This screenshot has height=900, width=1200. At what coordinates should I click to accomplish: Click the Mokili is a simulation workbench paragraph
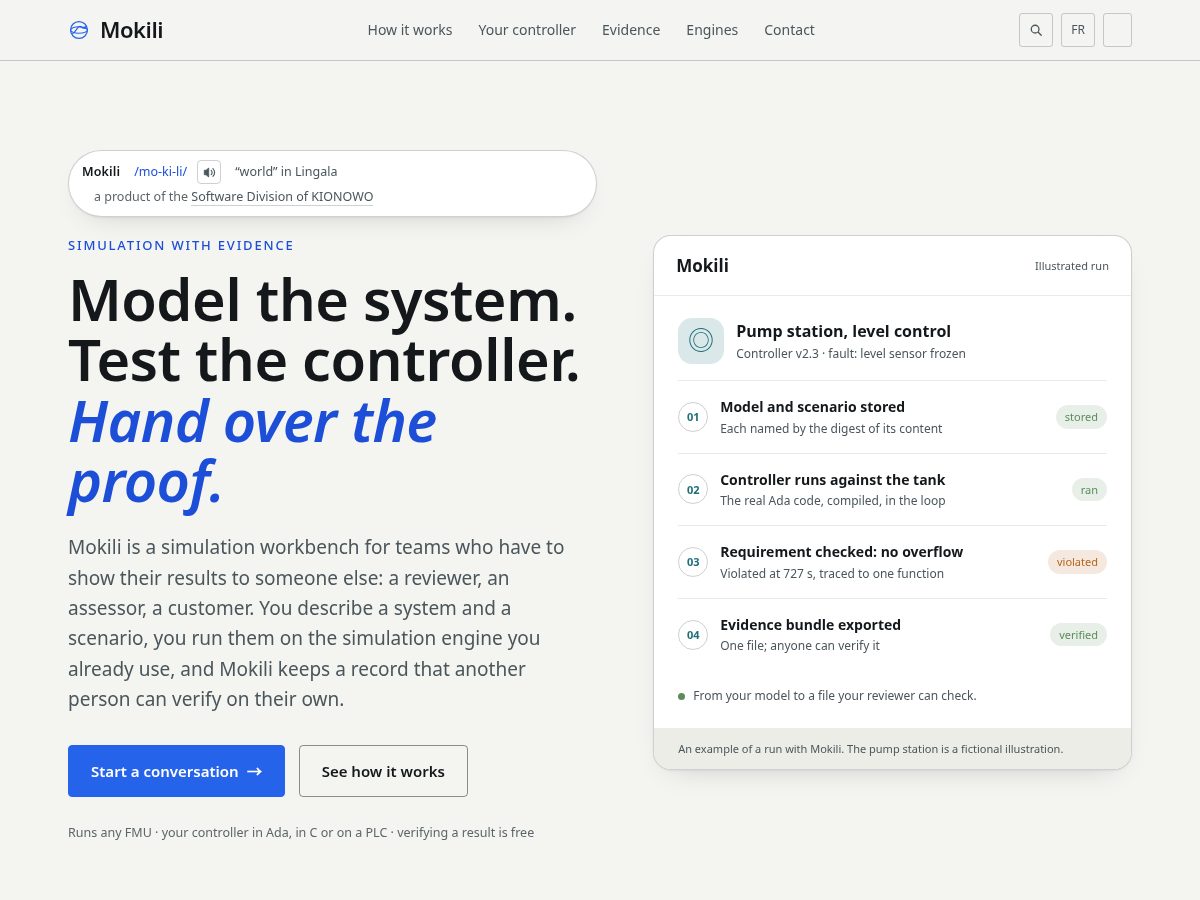coord(318,623)
